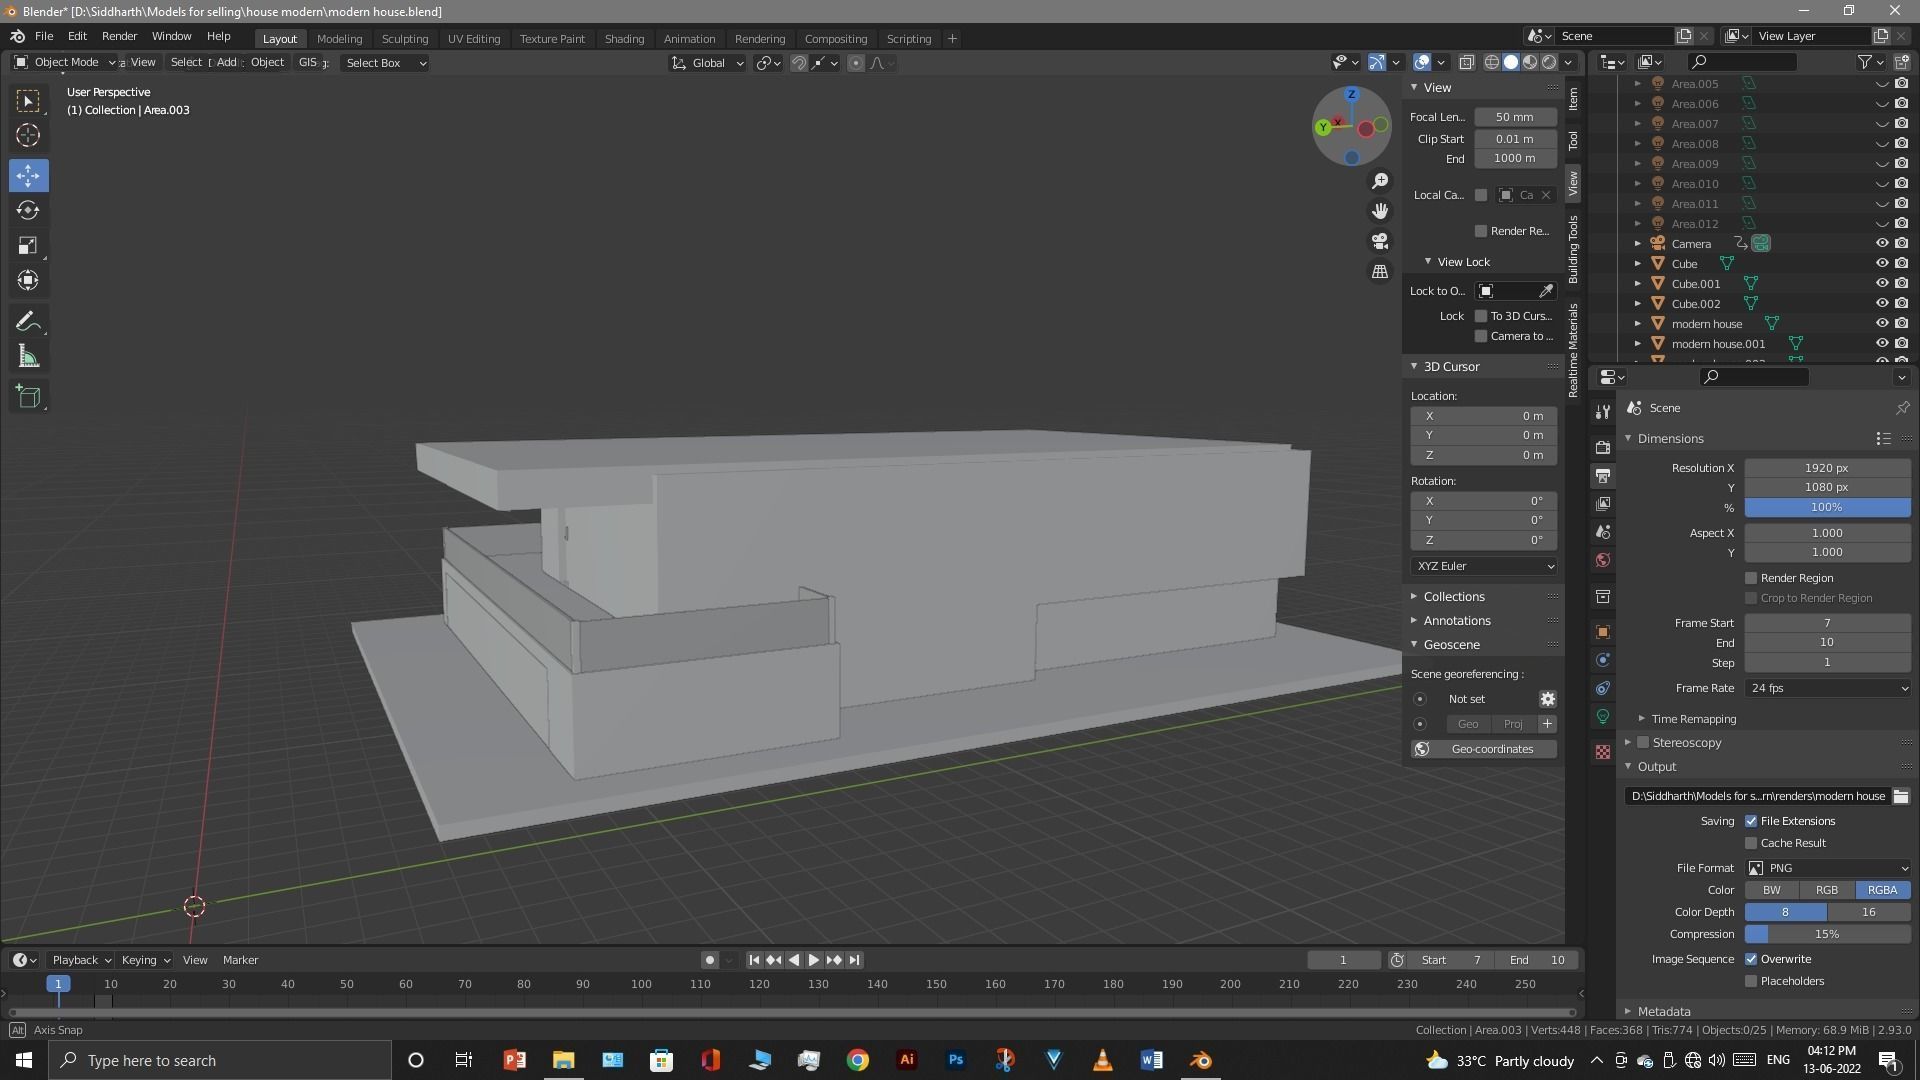The width and height of the screenshot is (1920, 1080).
Task: Click the pan view hand icon
Action: (1380, 211)
